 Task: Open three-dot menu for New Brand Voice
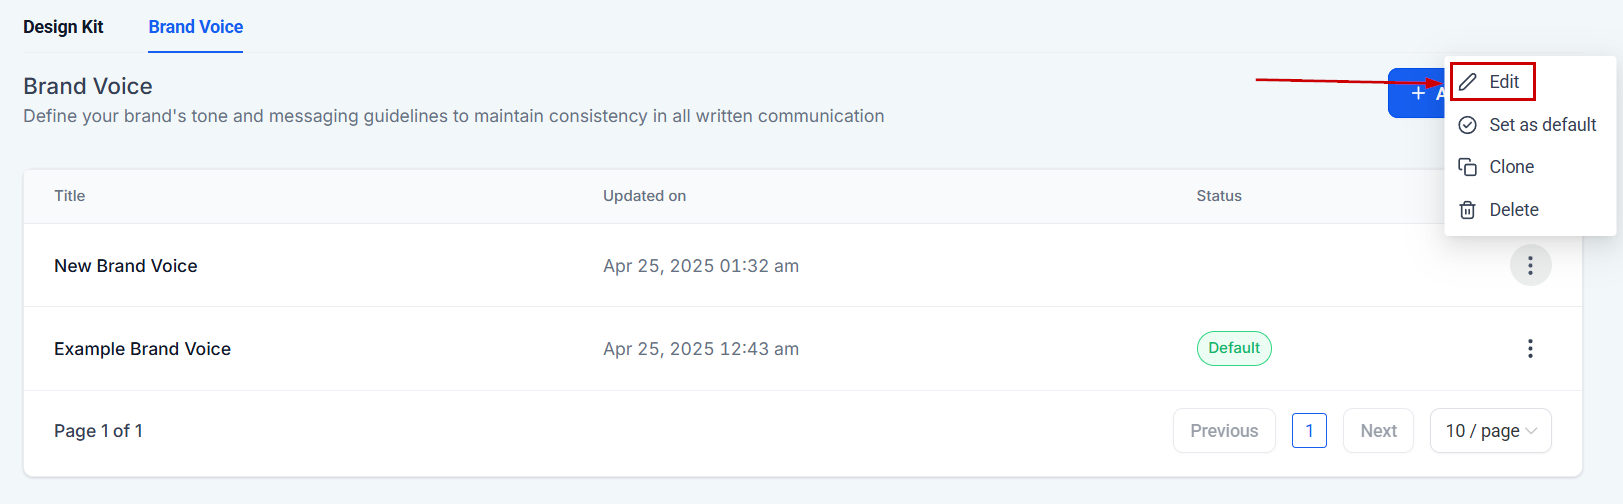click(1530, 266)
